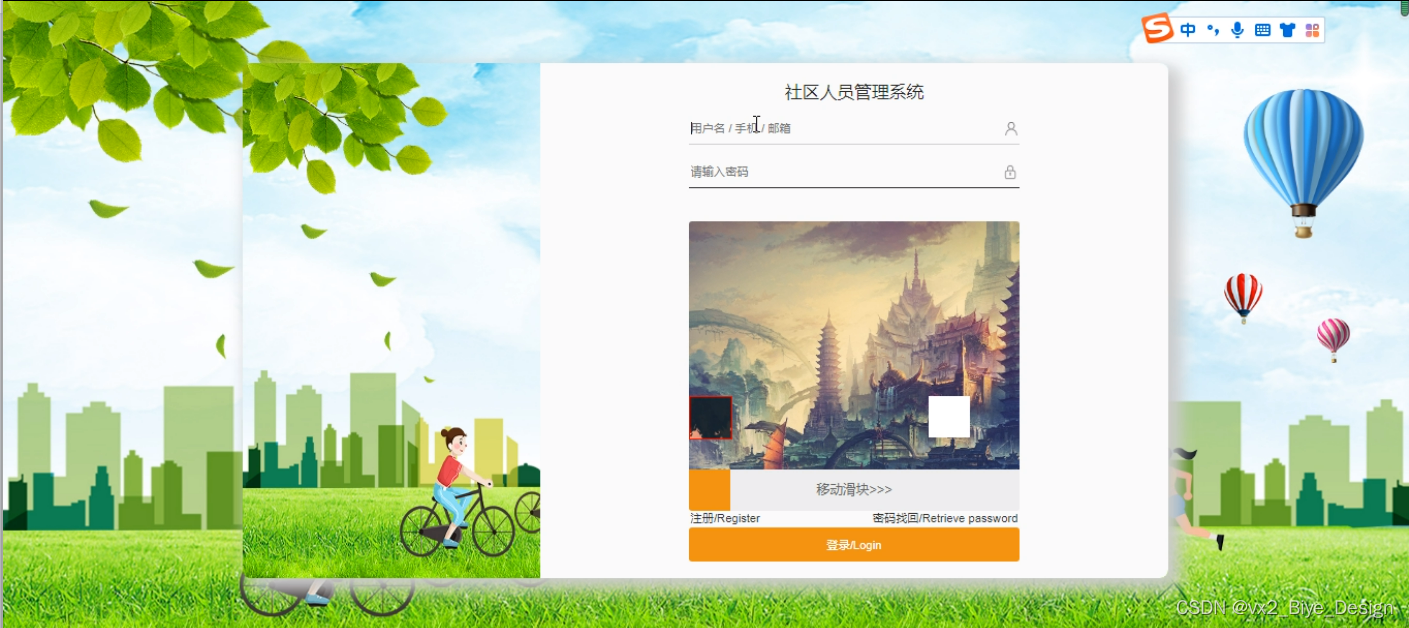Open the 注册/Register link
The height and width of the screenshot is (628, 1409).
point(725,518)
